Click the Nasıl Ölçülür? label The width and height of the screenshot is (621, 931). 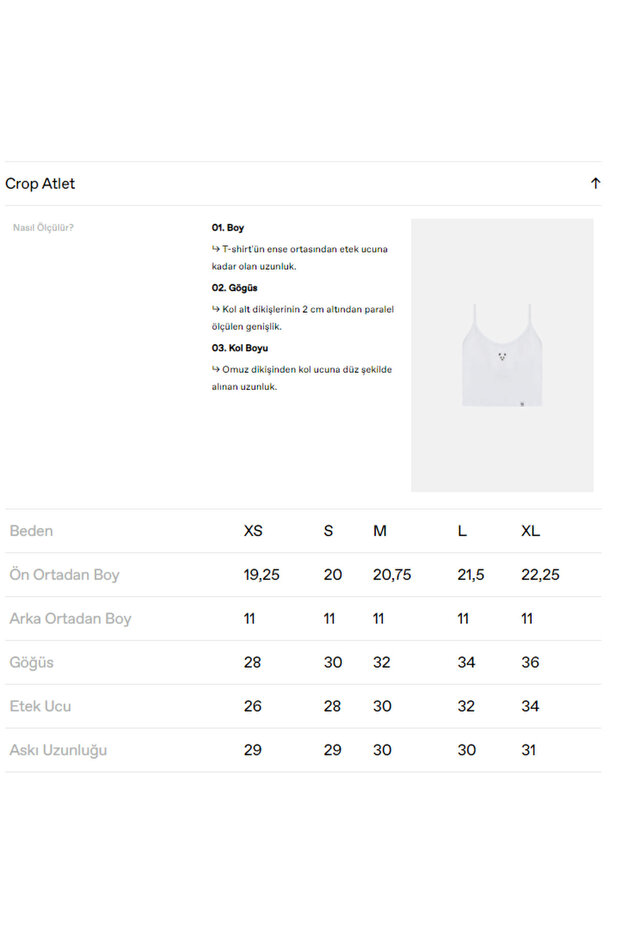[x=43, y=227]
